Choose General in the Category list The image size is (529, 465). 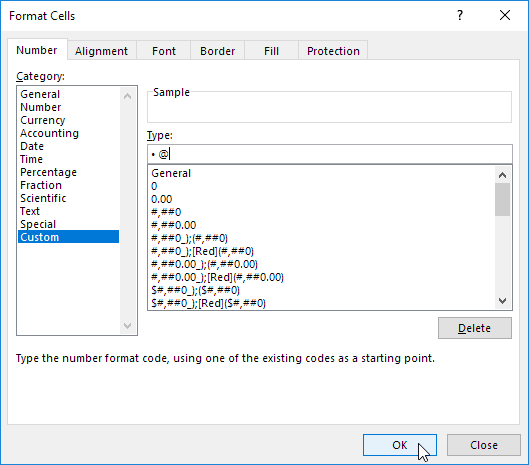[68, 94]
